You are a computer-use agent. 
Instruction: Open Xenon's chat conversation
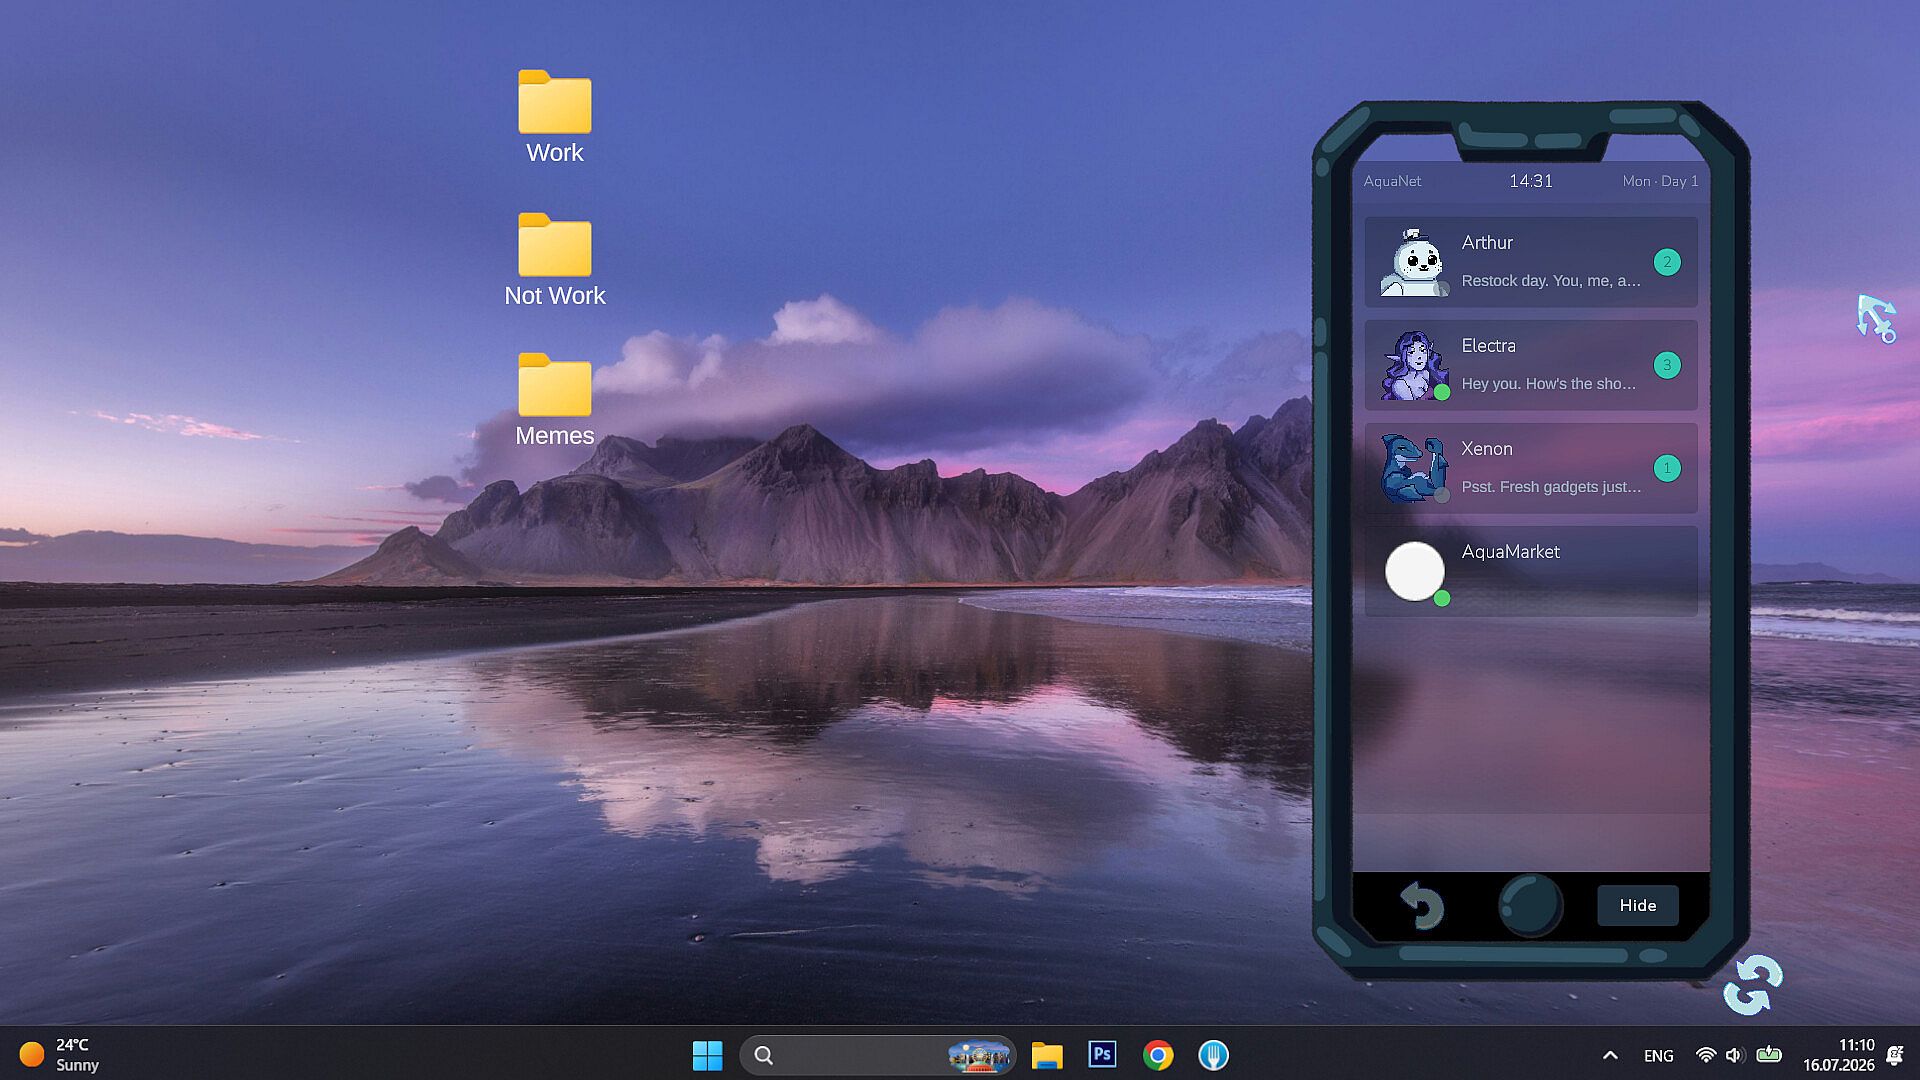[1531, 468]
